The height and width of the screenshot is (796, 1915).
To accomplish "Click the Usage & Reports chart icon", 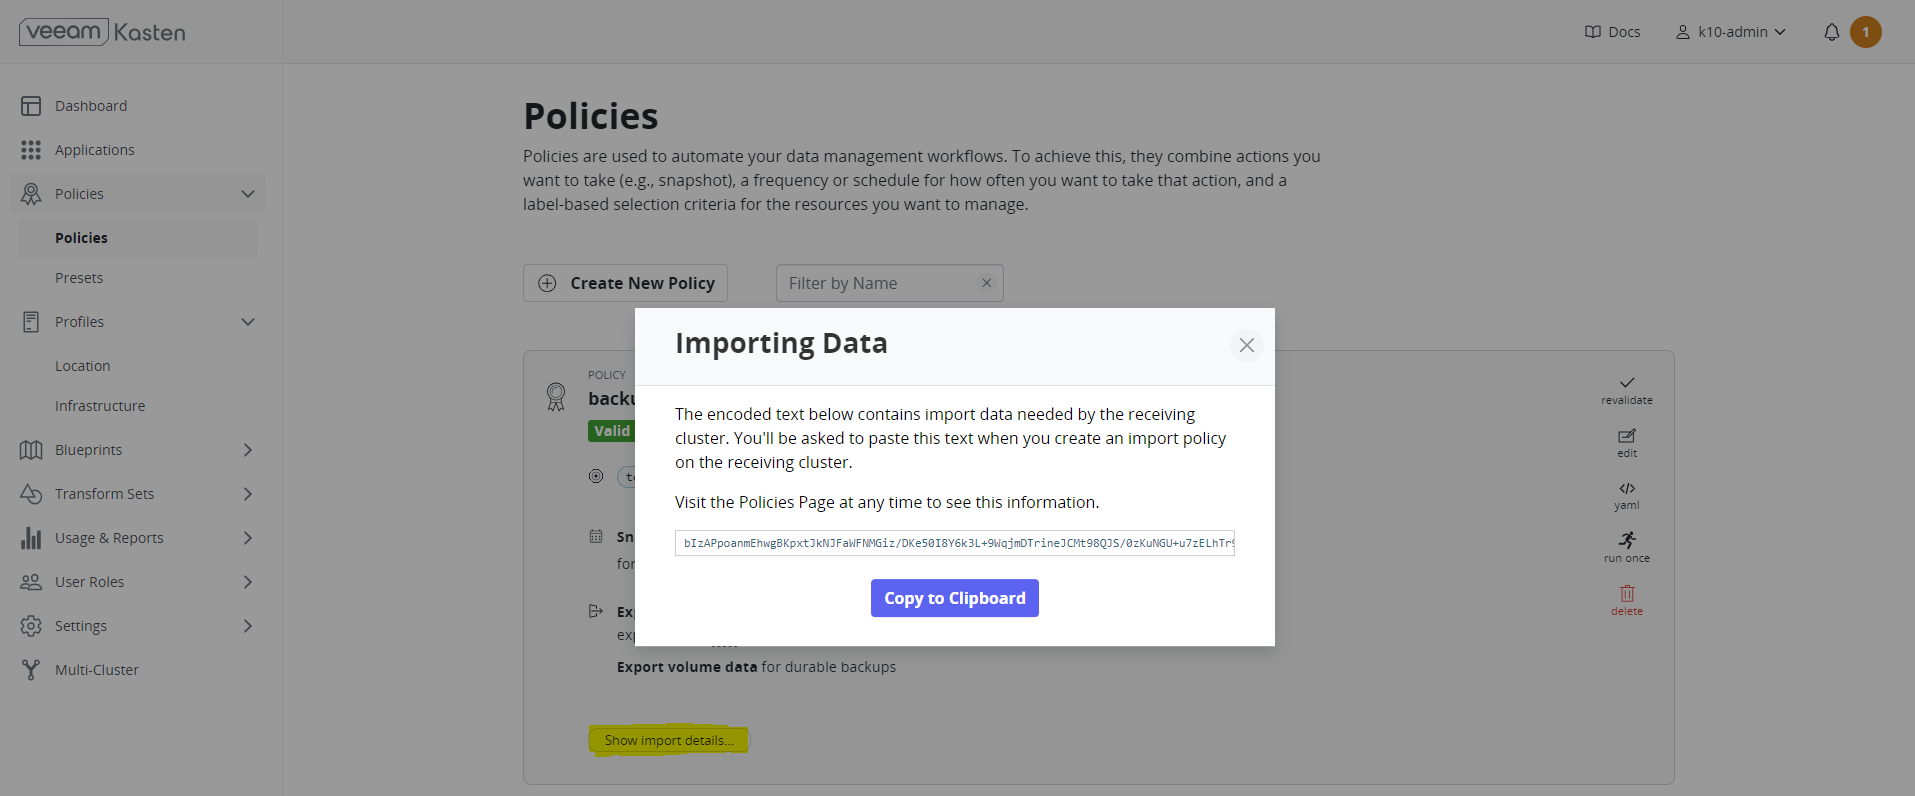I will pyautogui.click(x=31, y=538).
